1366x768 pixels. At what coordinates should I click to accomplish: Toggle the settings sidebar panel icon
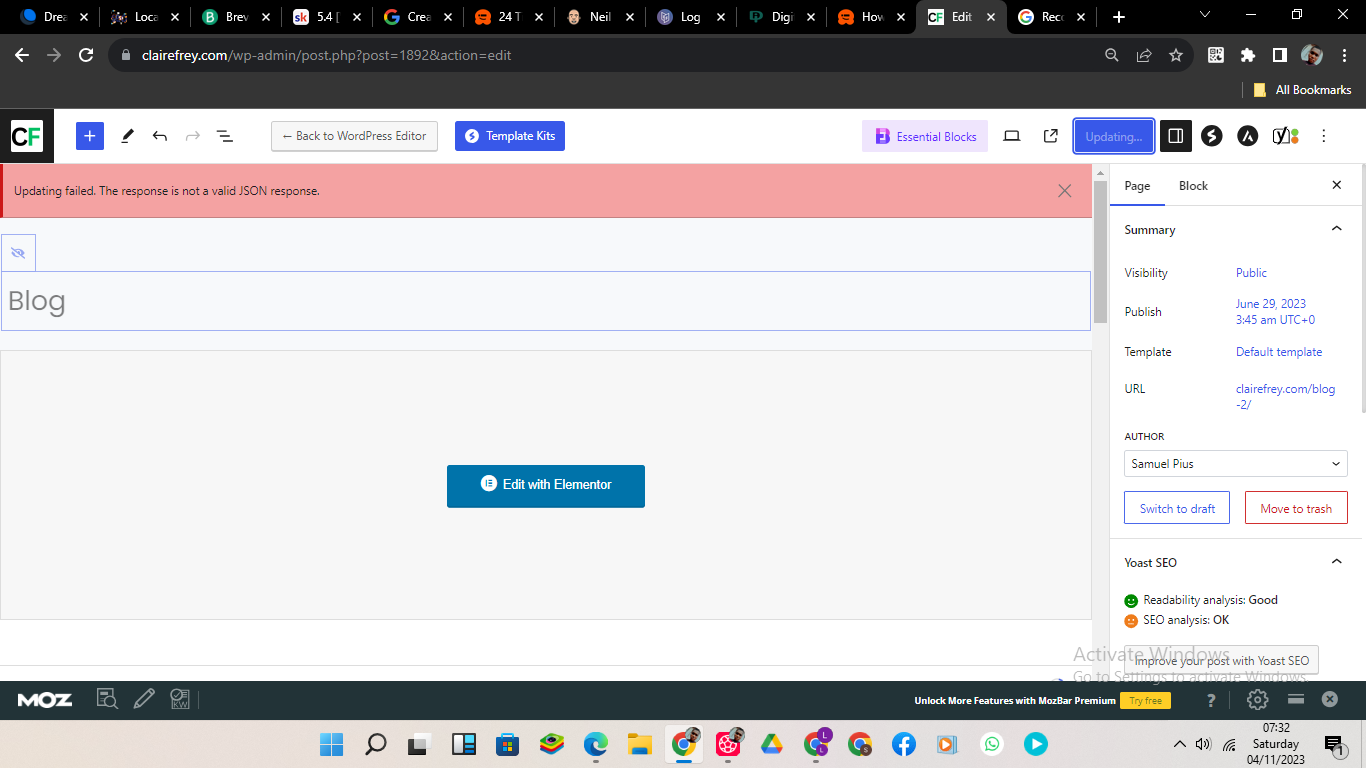click(x=1175, y=135)
